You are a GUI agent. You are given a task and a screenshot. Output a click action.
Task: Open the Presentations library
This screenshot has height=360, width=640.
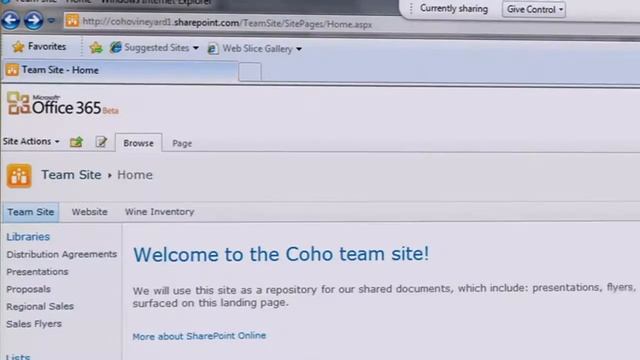tap(37, 272)
